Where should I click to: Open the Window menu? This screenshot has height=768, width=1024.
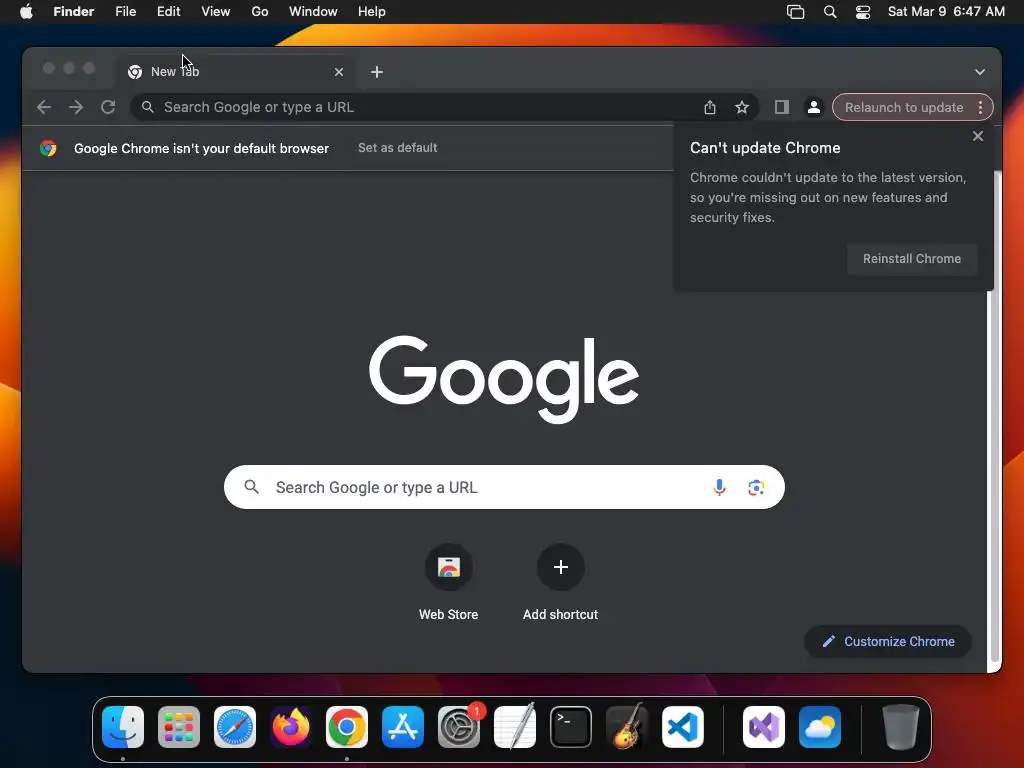point(313,12)
